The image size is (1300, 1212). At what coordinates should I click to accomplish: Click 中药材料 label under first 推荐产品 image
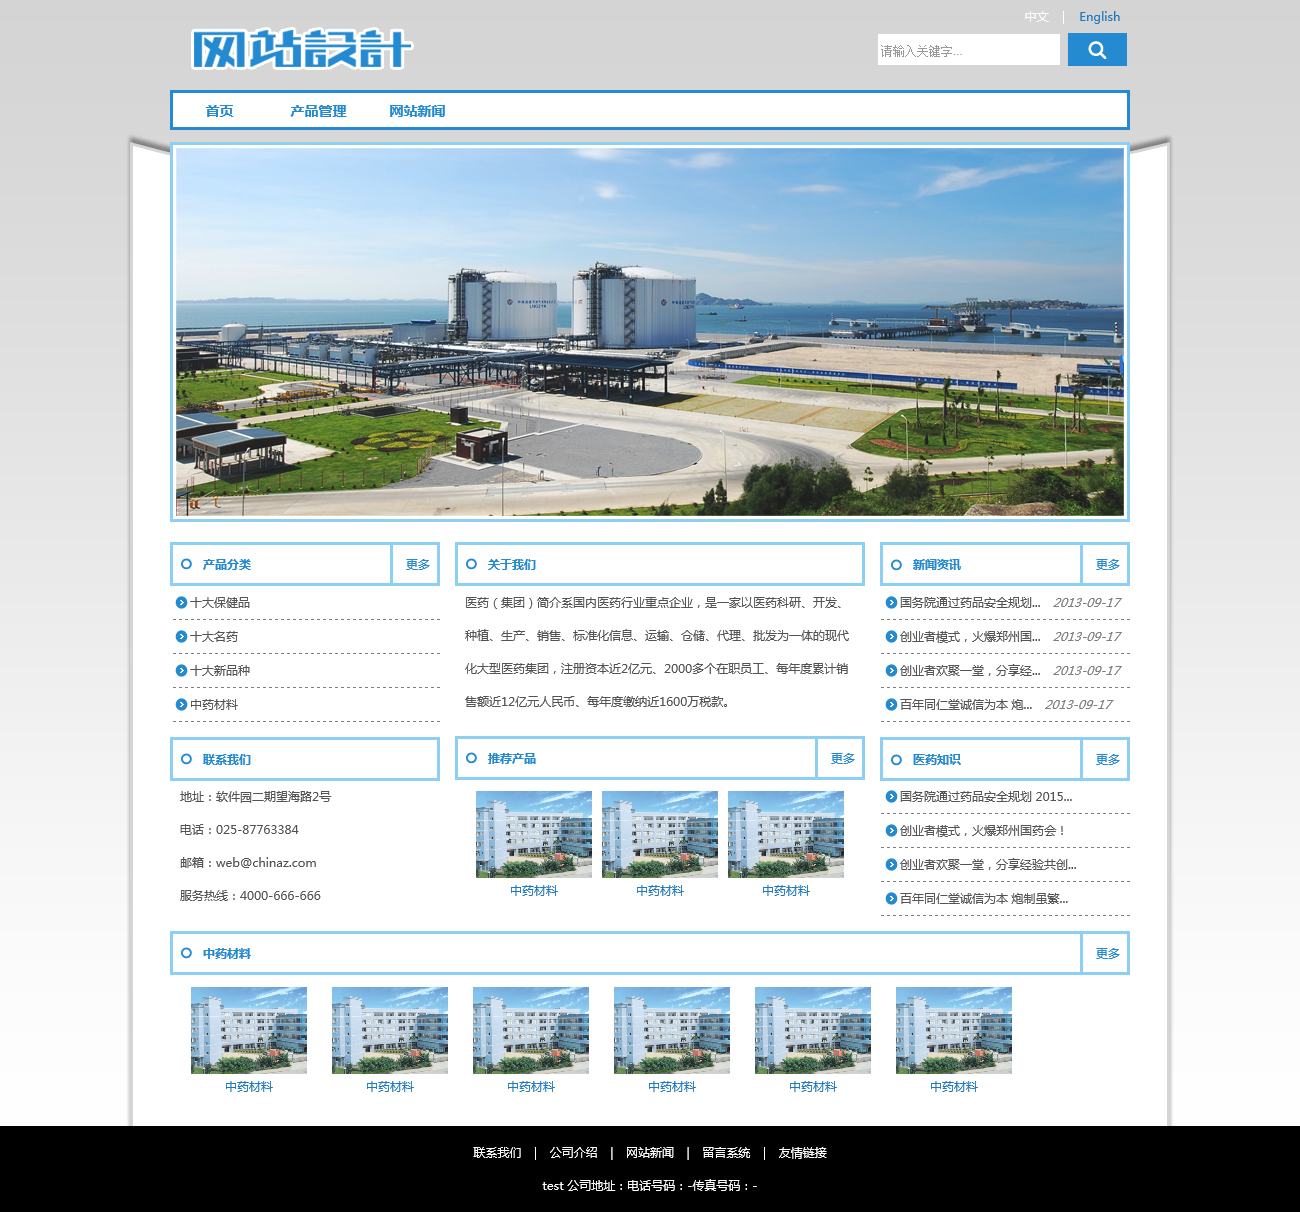[x=534, y=890]
